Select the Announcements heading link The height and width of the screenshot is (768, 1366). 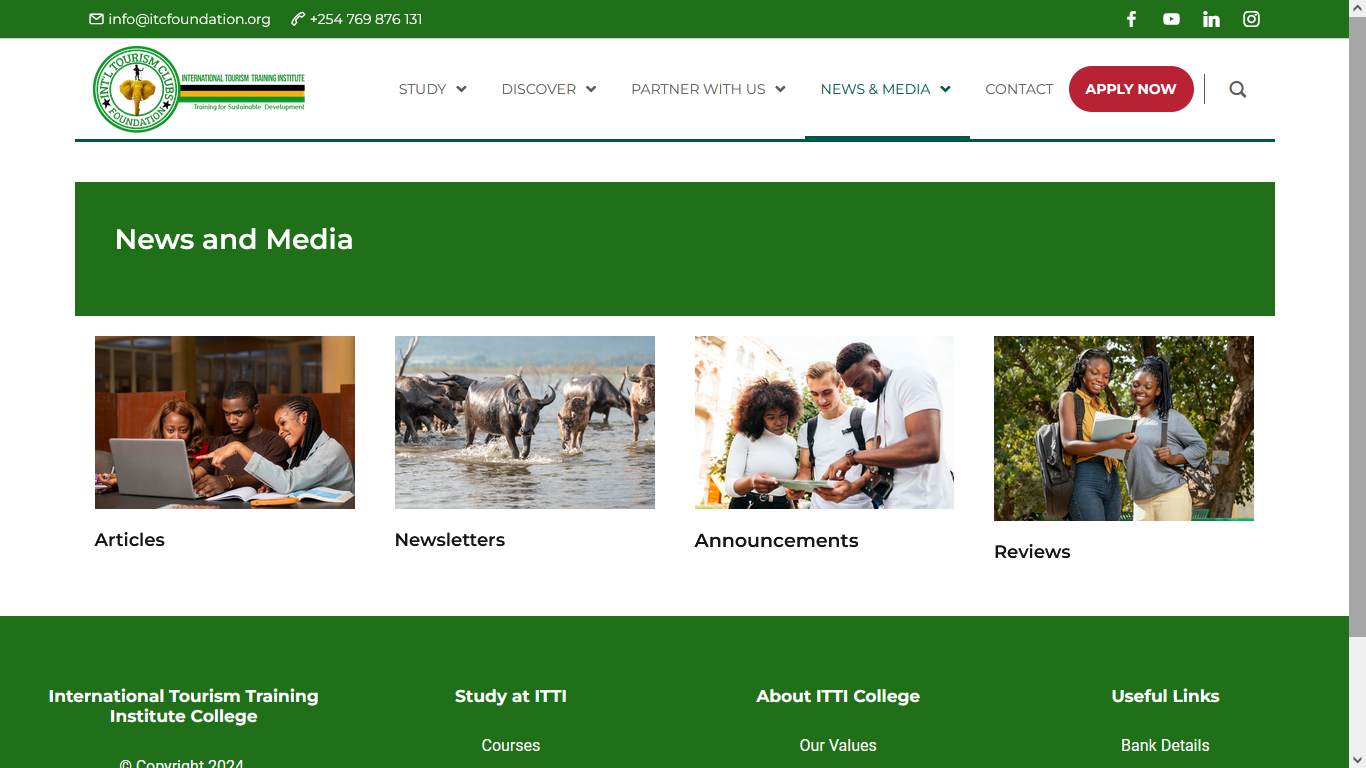point(776,541)
